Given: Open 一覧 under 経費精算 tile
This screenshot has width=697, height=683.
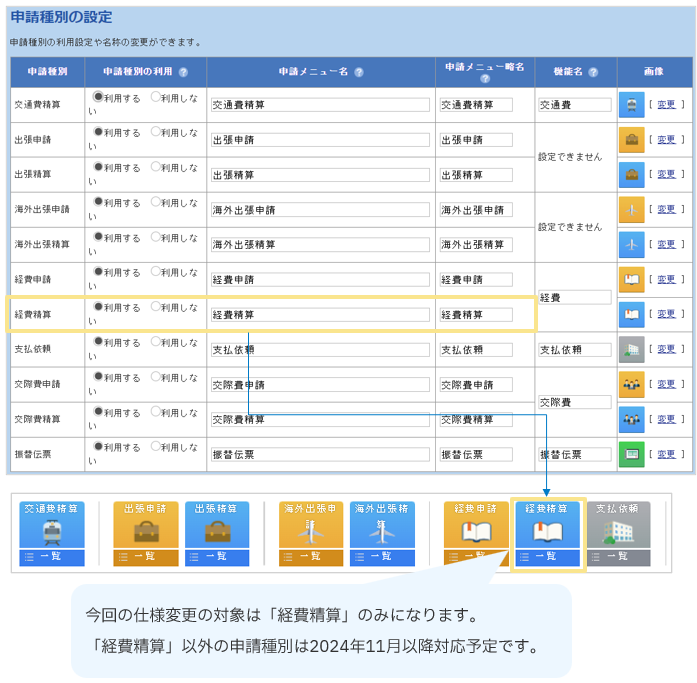Looking at the screenshot, I should [x=547, y=557].
